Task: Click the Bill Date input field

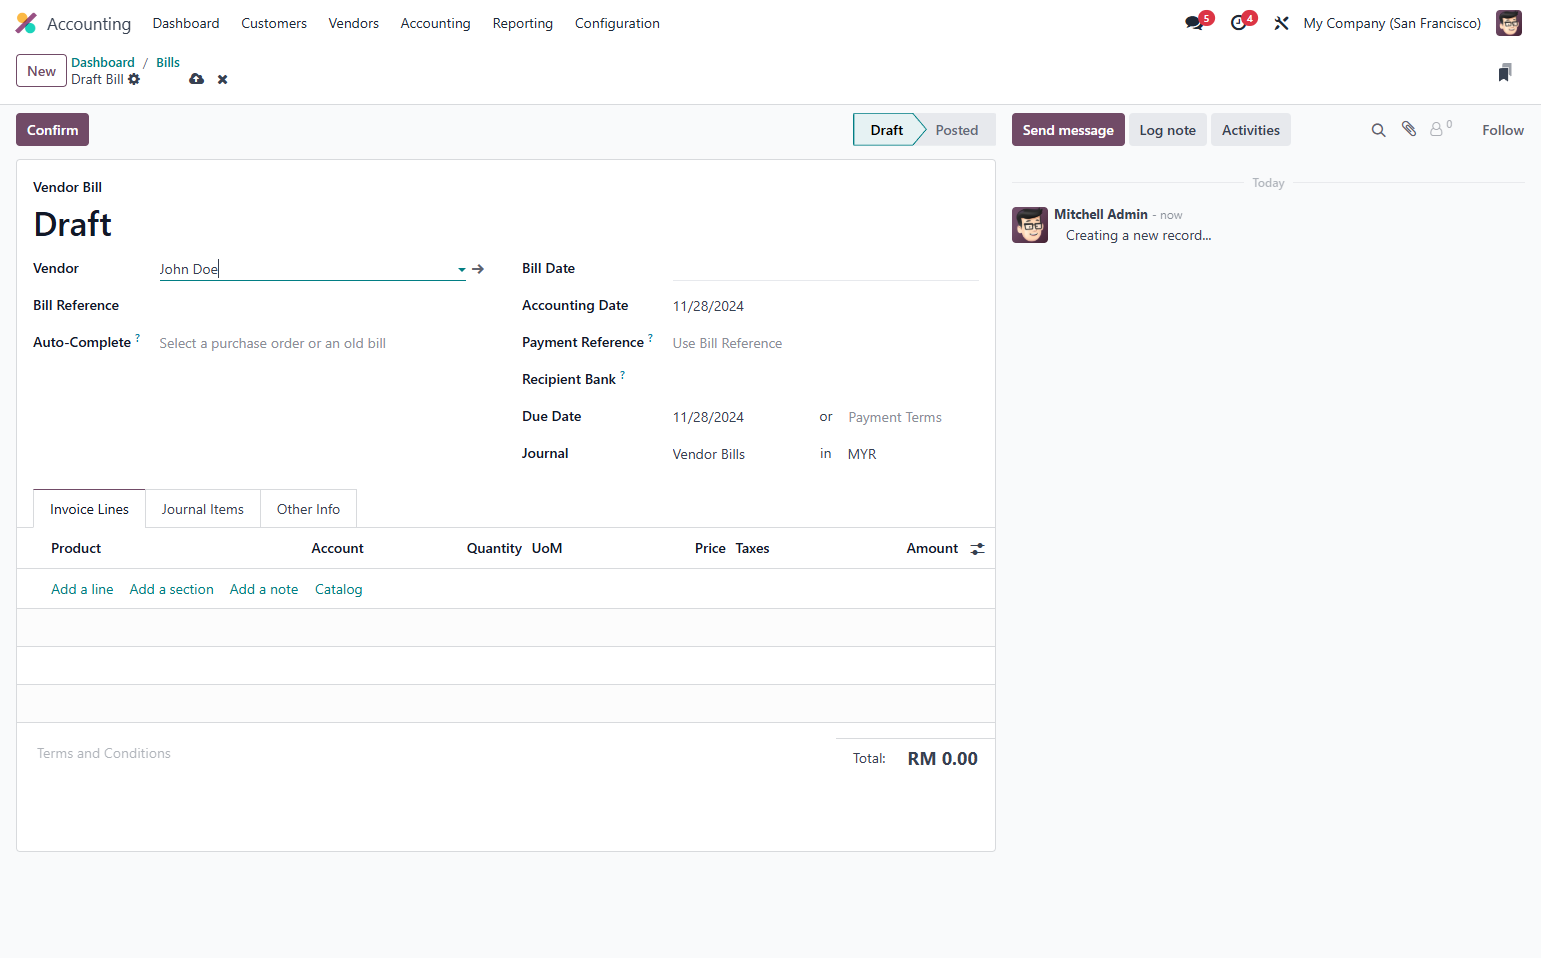Action: coord(825,269)
